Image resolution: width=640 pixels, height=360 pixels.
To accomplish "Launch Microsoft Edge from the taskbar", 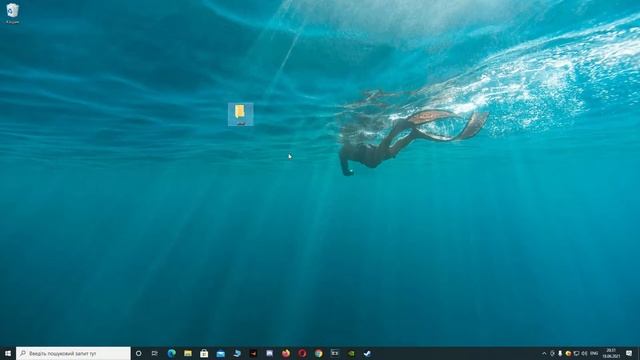I will pyautogui.click(x=171, y=353).
